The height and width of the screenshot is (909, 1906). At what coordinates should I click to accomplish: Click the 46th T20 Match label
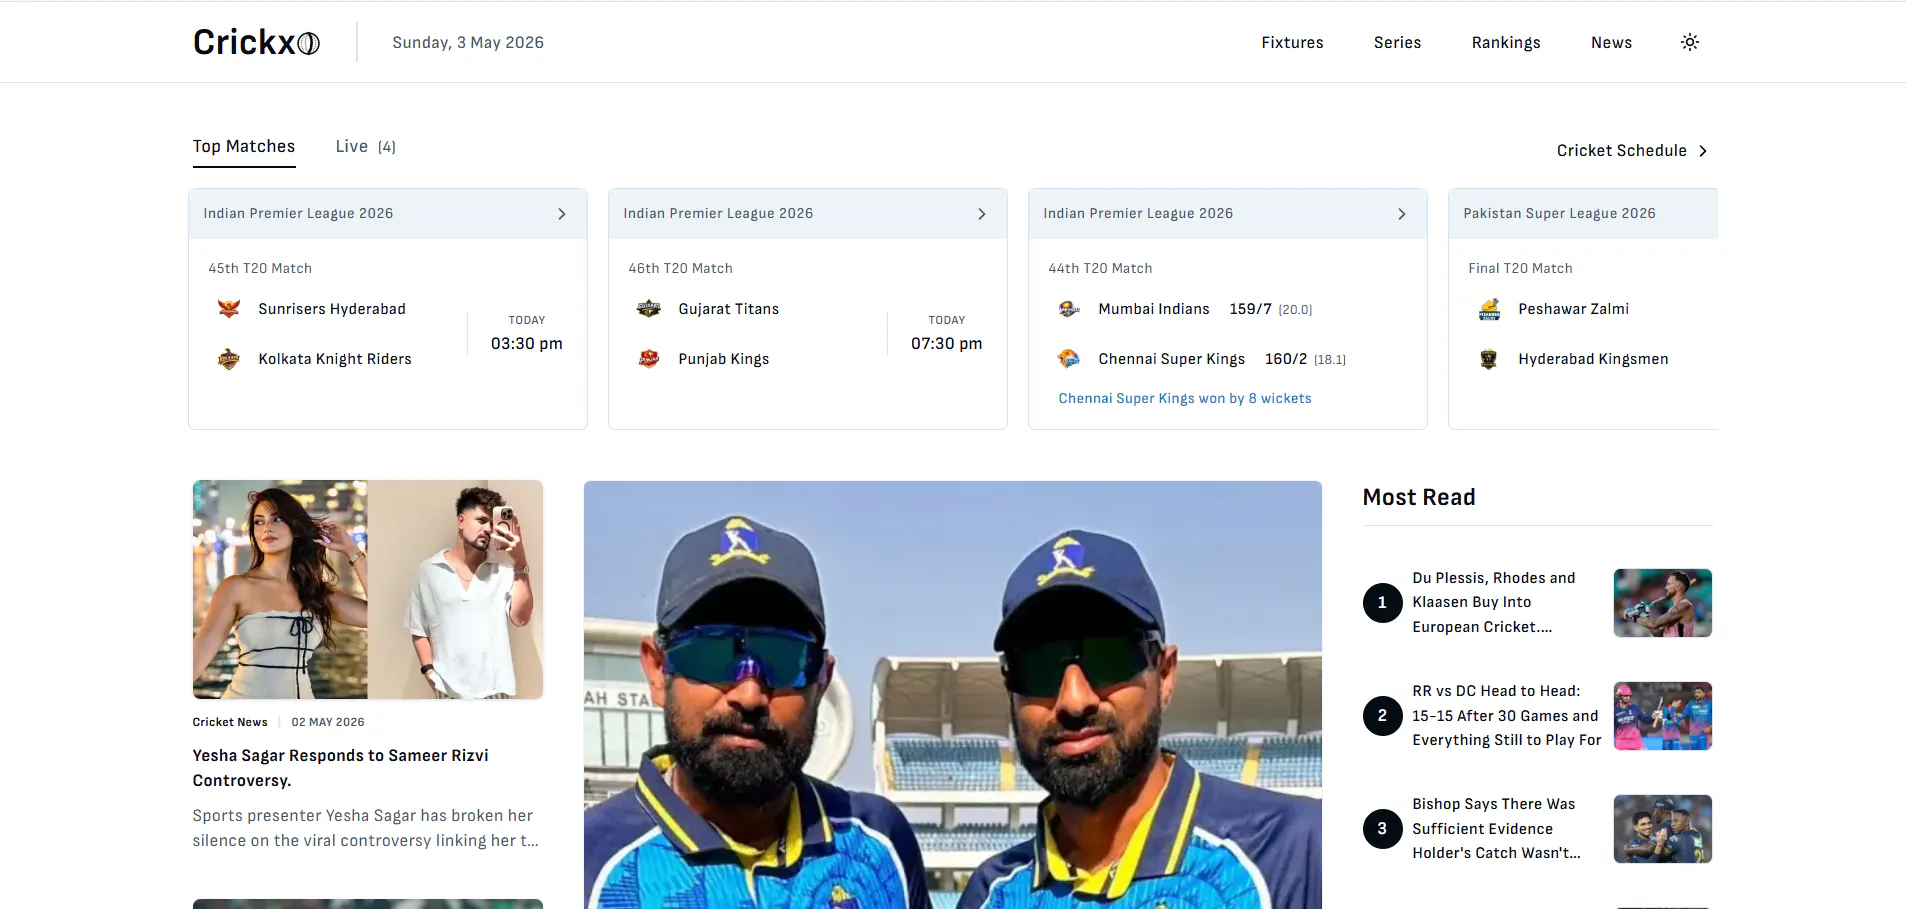pyautogui.click(x=680, y=268)
